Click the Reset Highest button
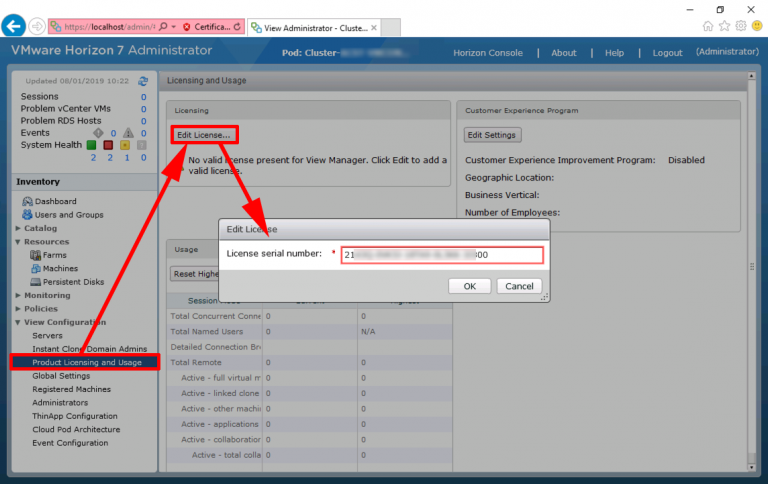 click(x=196, y=274)
